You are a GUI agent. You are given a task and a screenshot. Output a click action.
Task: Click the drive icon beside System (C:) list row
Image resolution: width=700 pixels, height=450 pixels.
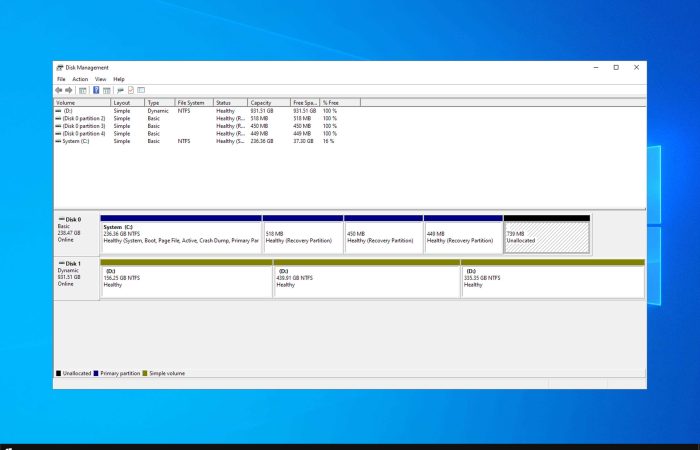click(x=58, y=141)
